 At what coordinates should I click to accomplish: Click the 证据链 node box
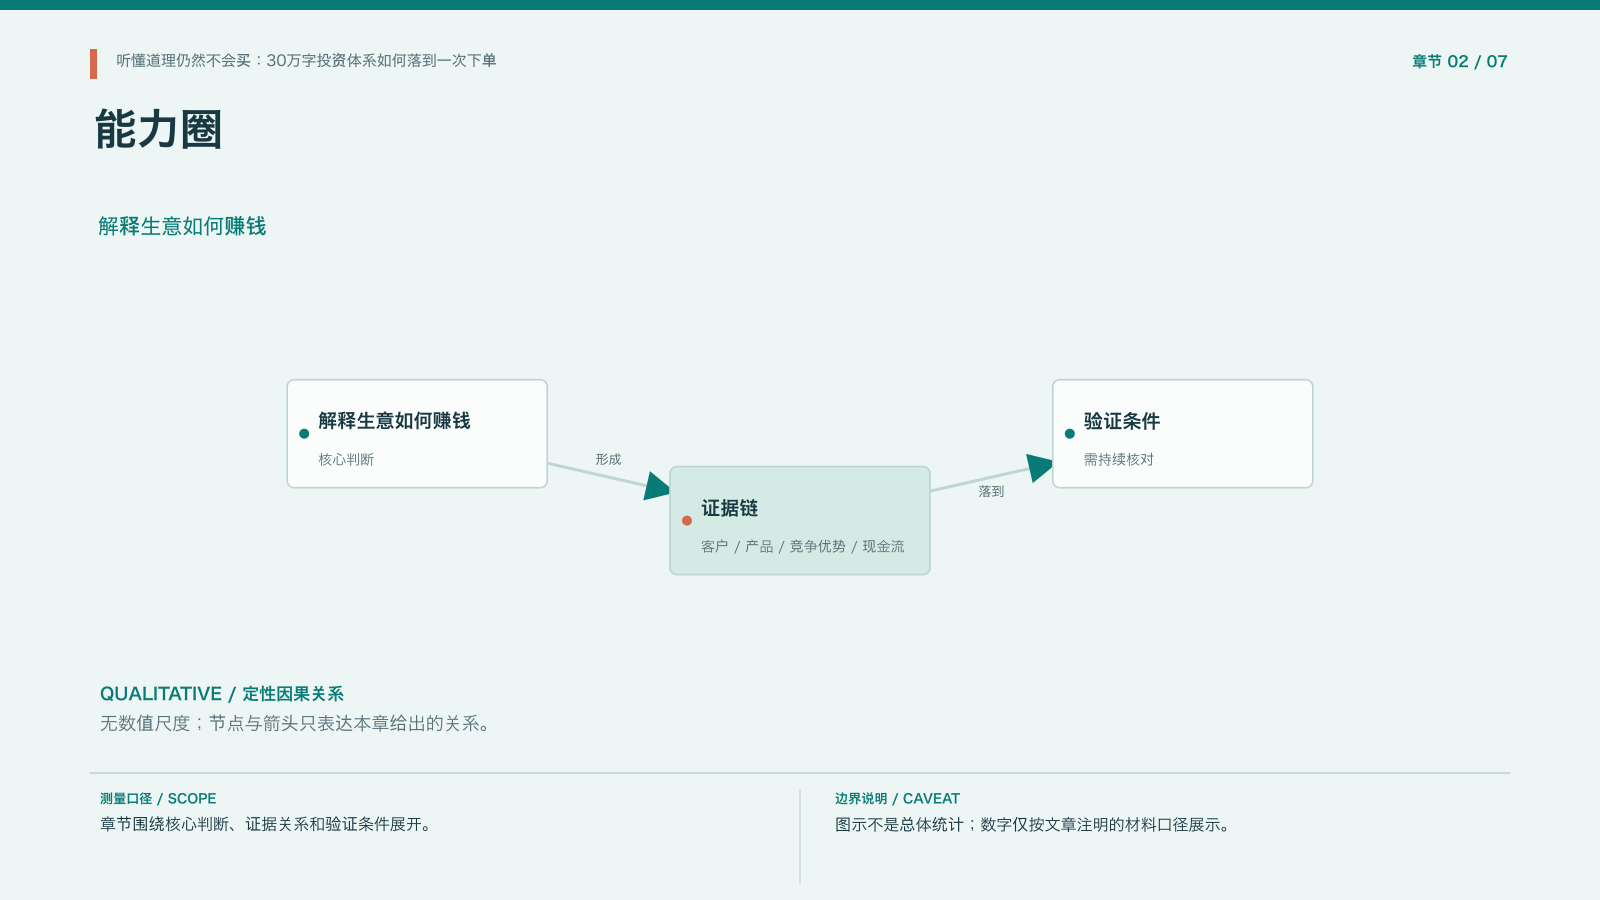pos(800,521)
